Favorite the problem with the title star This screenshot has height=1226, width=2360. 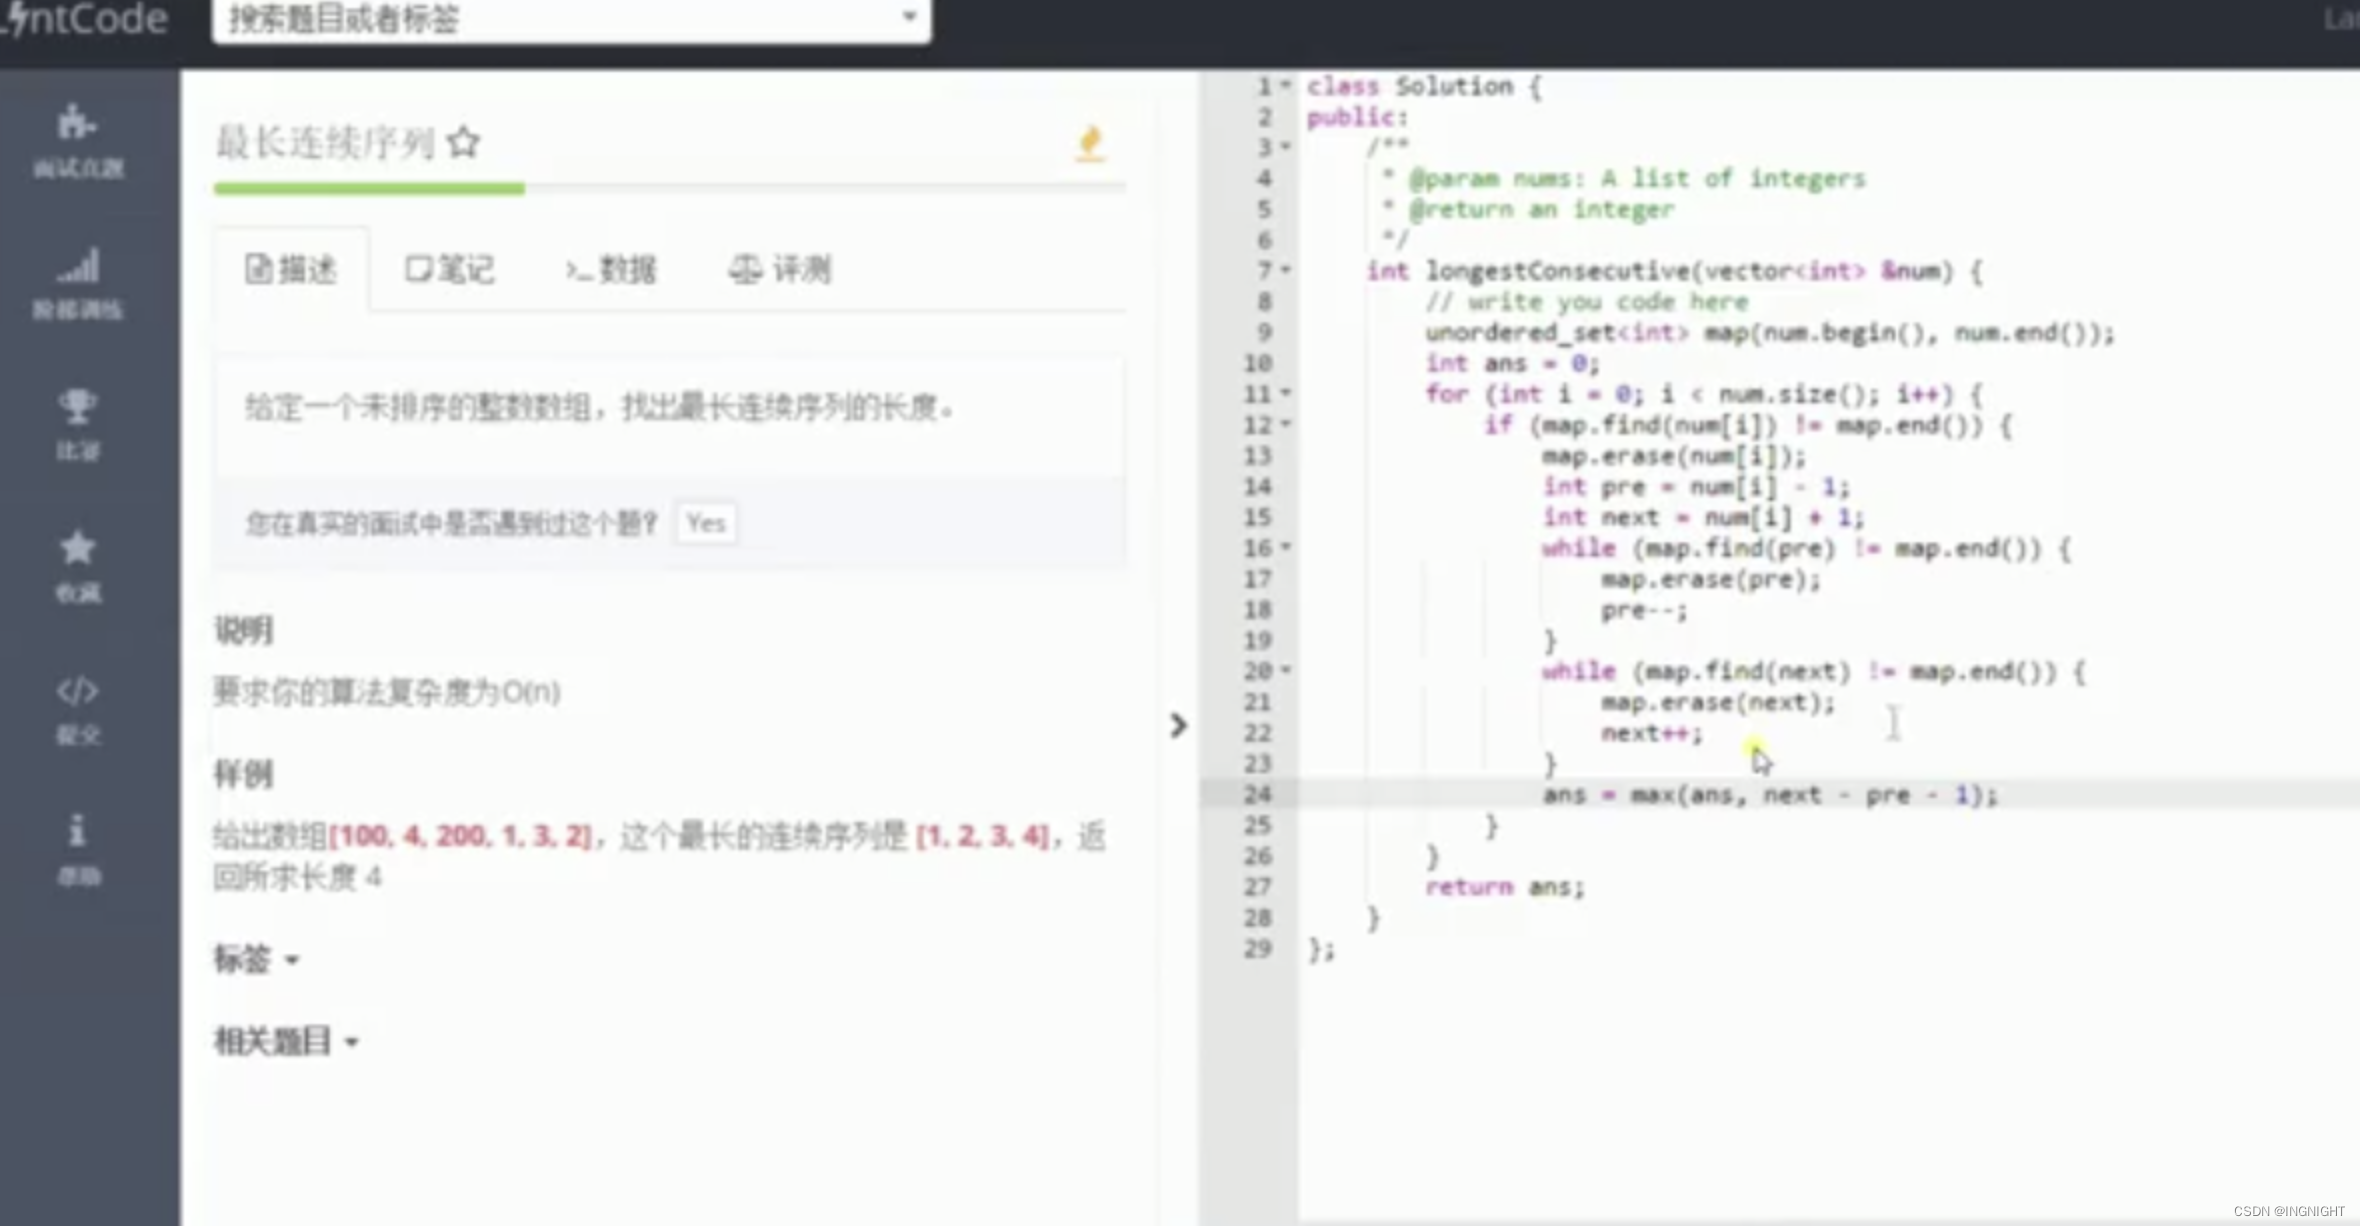coord(463,143)
